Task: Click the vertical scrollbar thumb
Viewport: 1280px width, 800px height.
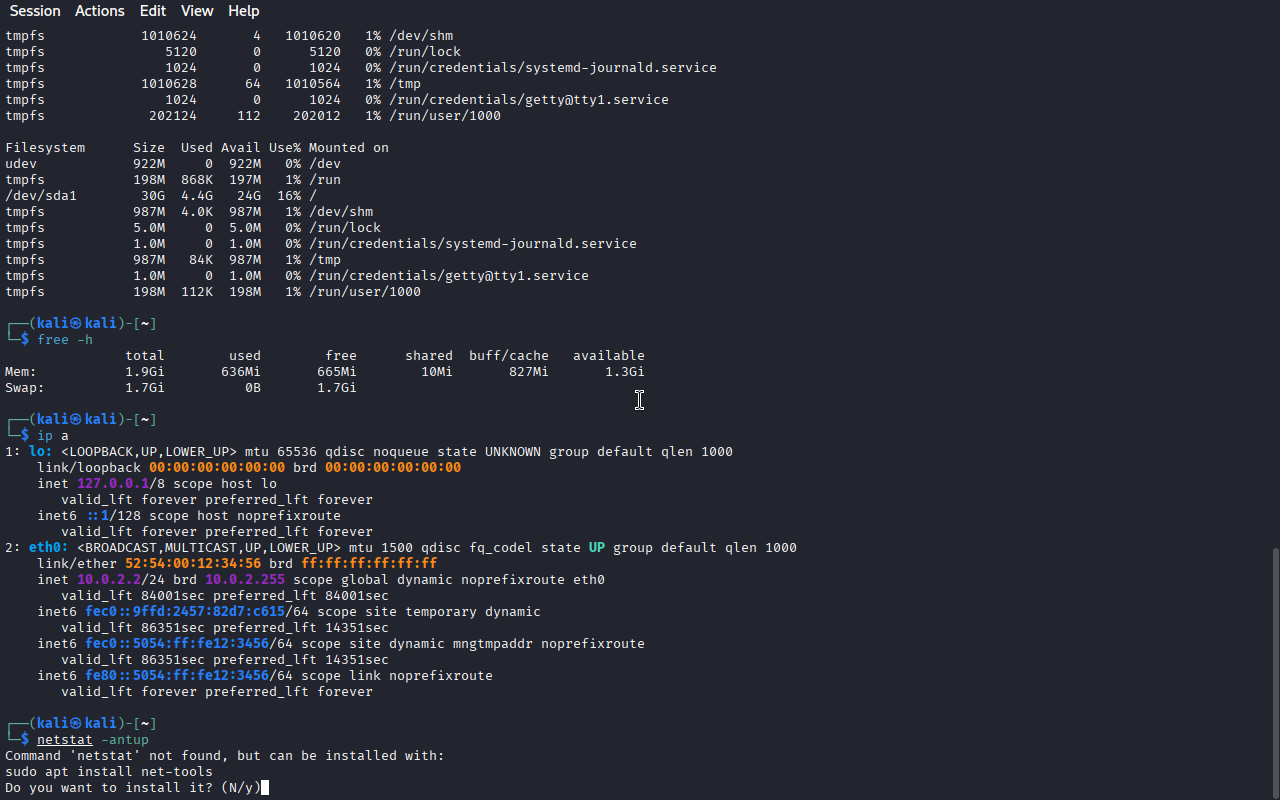Action: coord(1274,670)
